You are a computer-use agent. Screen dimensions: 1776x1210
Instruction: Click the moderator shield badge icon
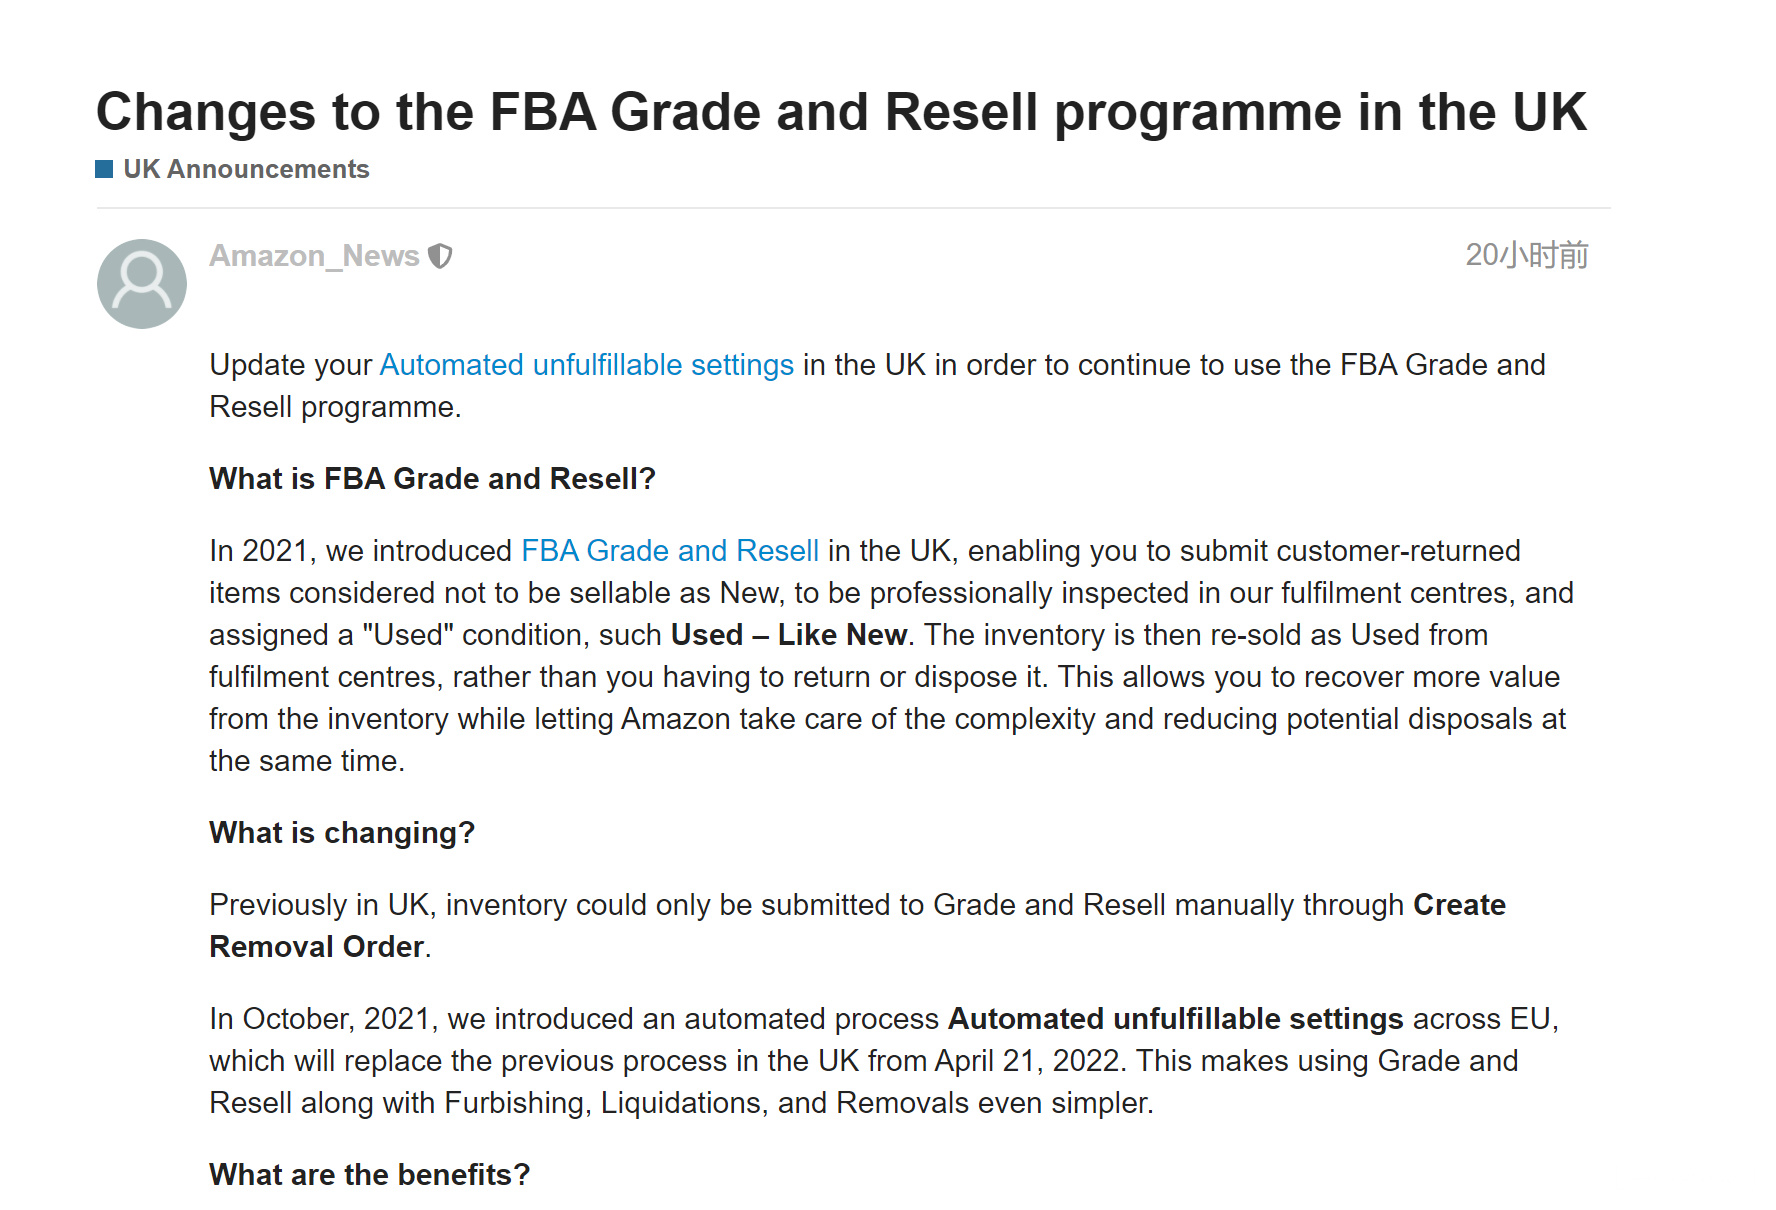[440, 257]
